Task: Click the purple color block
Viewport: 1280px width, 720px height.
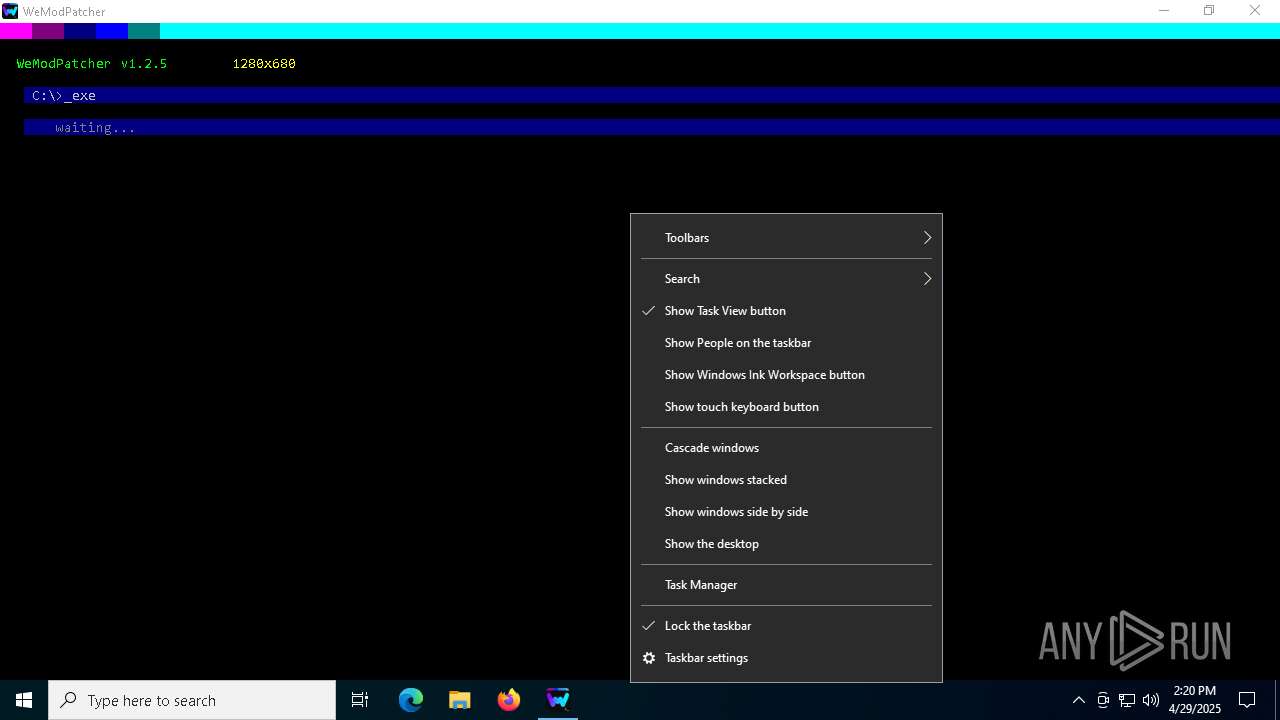Action: (48, 31)
